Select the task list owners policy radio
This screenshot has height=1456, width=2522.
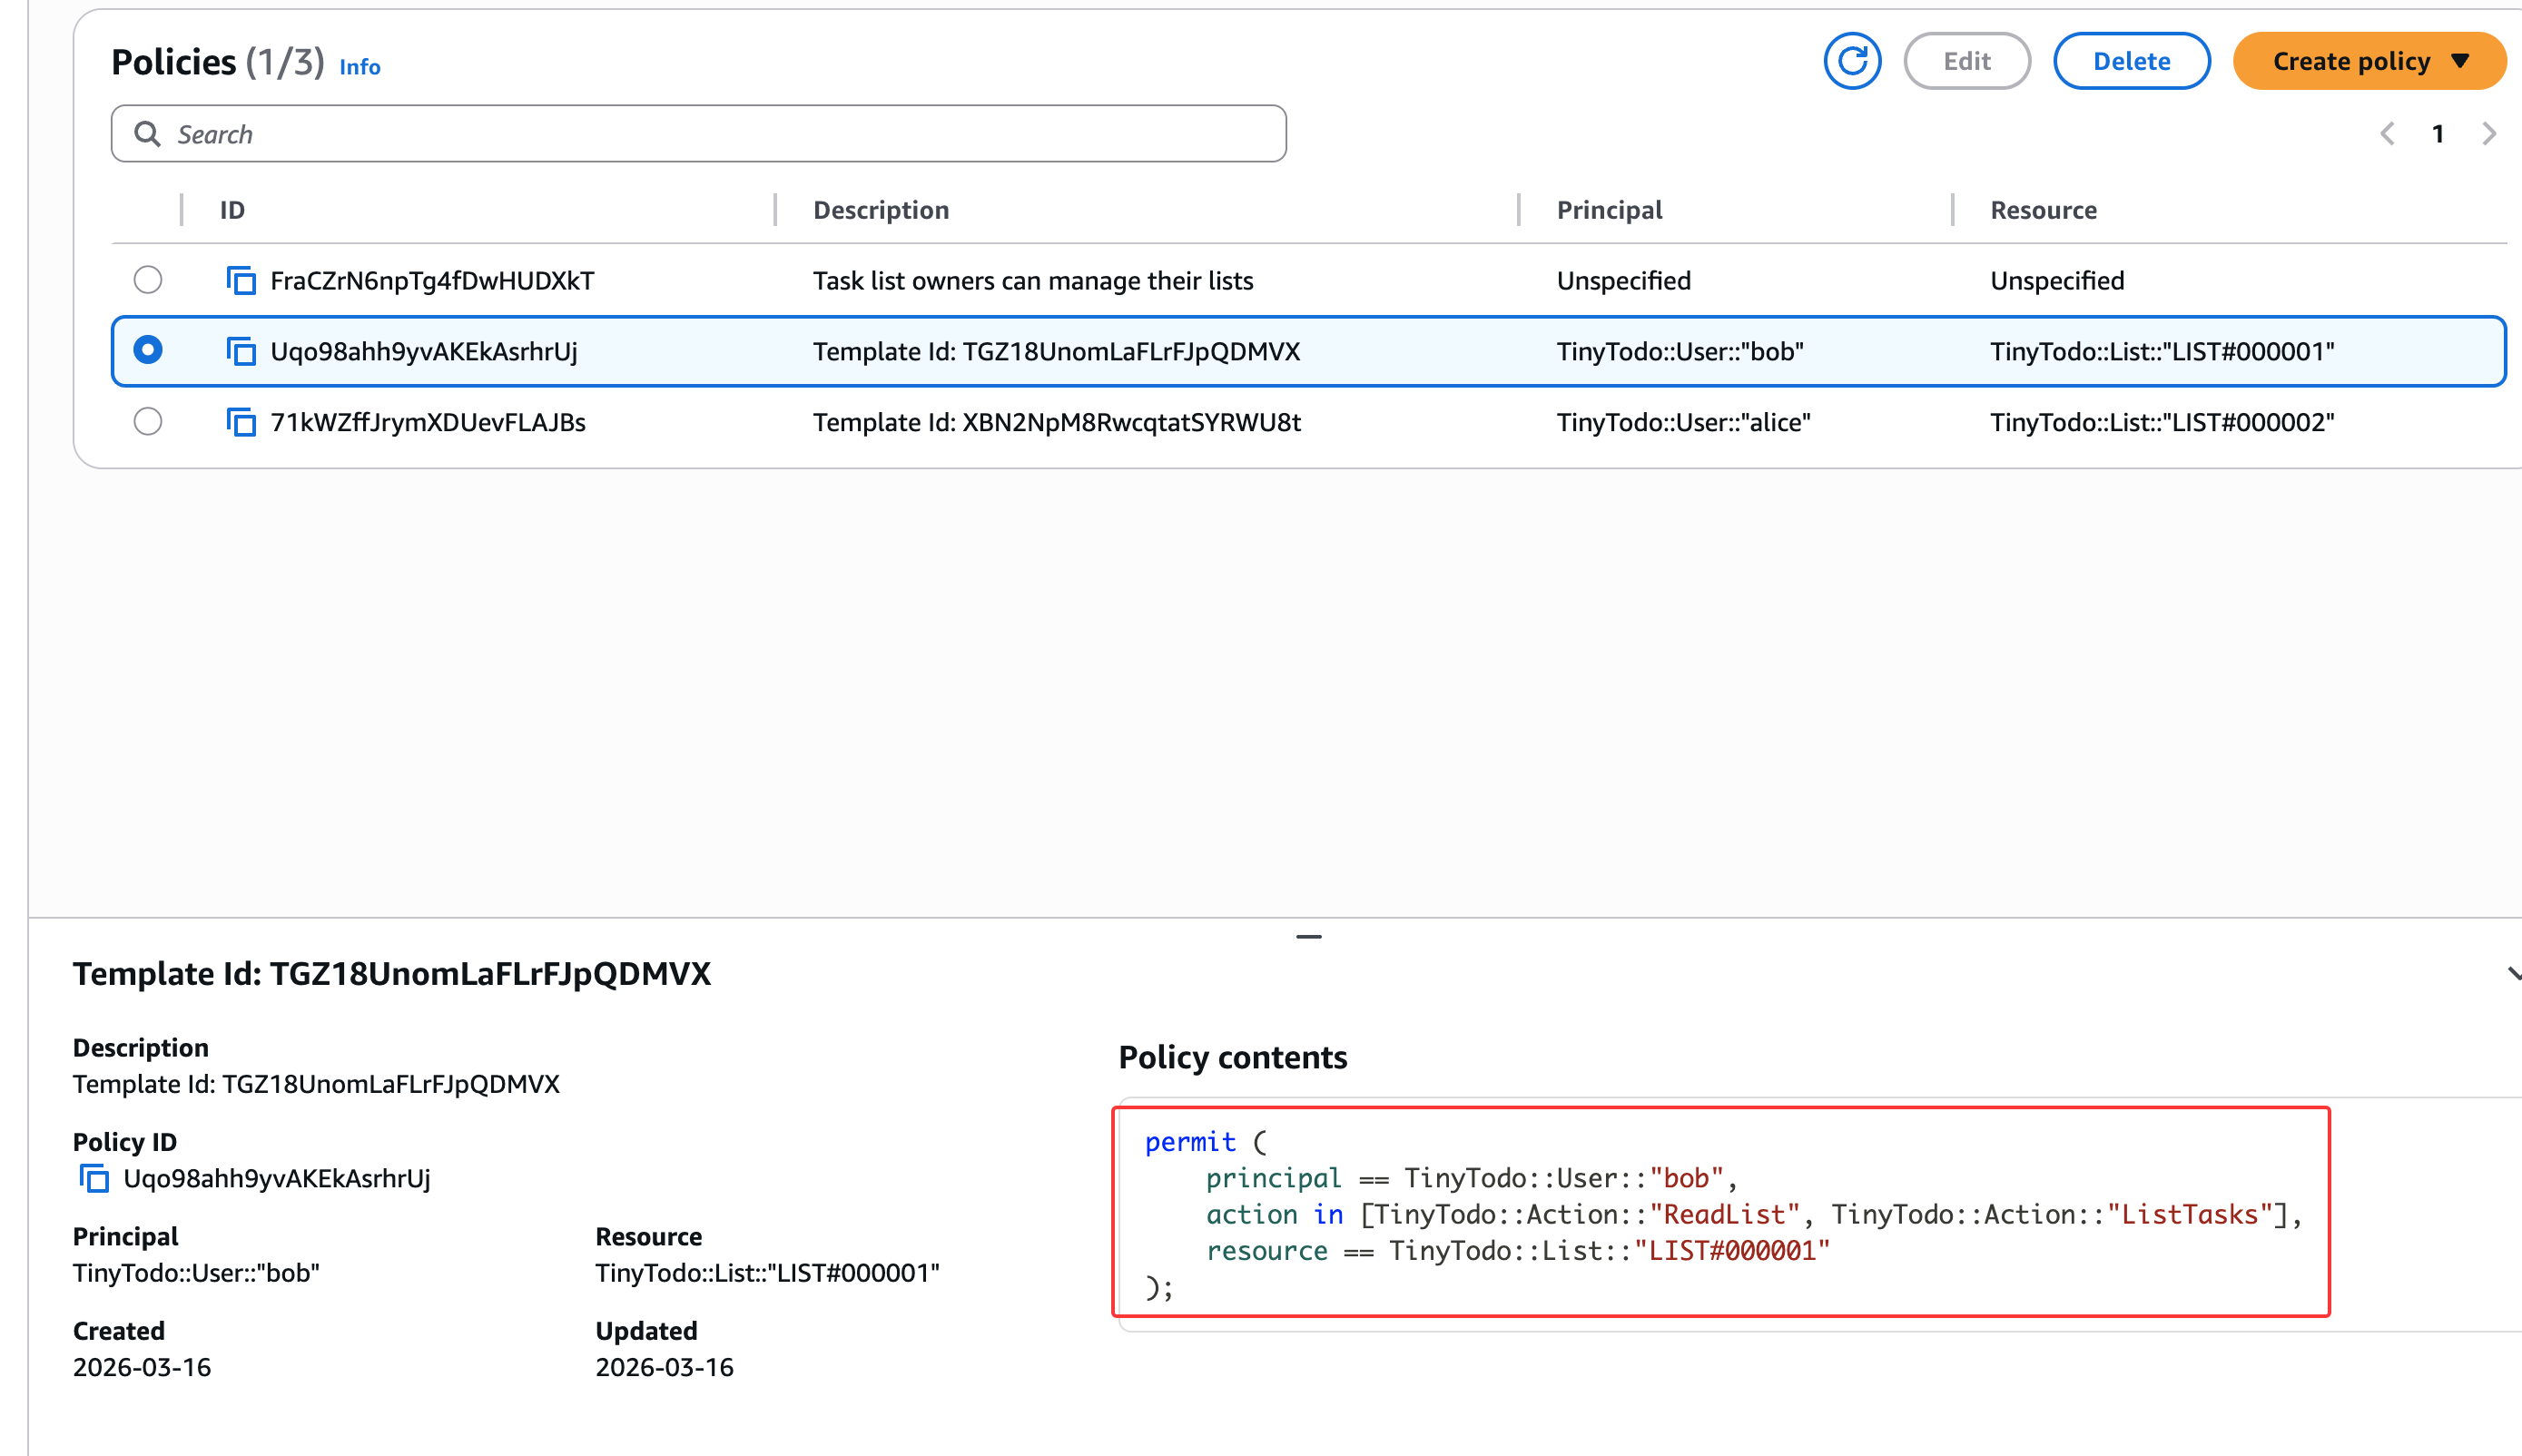click(x=148, y=280)
